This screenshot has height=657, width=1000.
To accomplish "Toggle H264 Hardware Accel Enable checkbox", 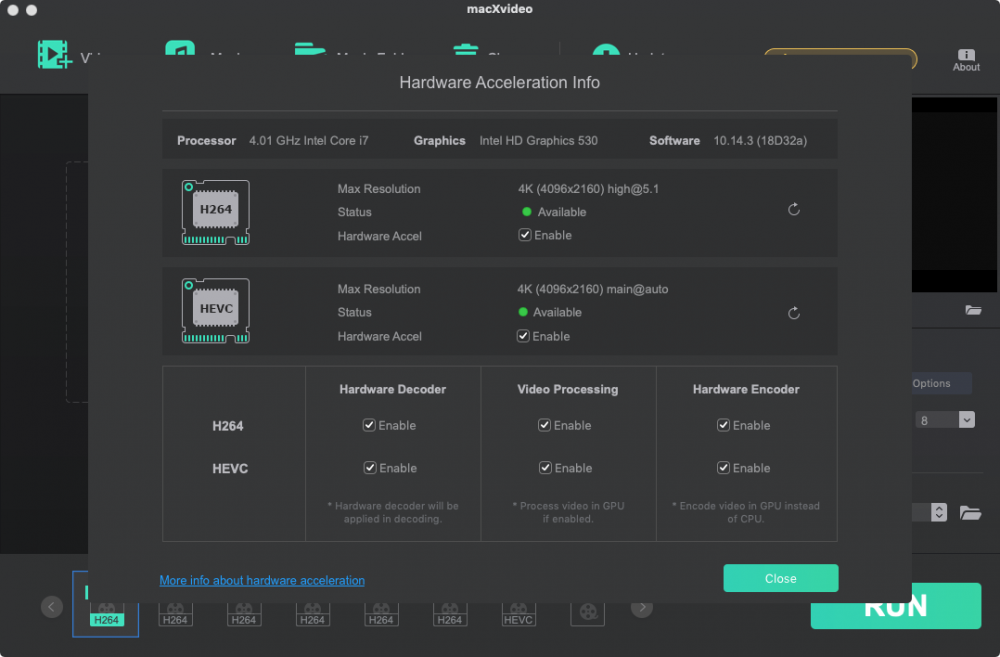I will (524, 235).
